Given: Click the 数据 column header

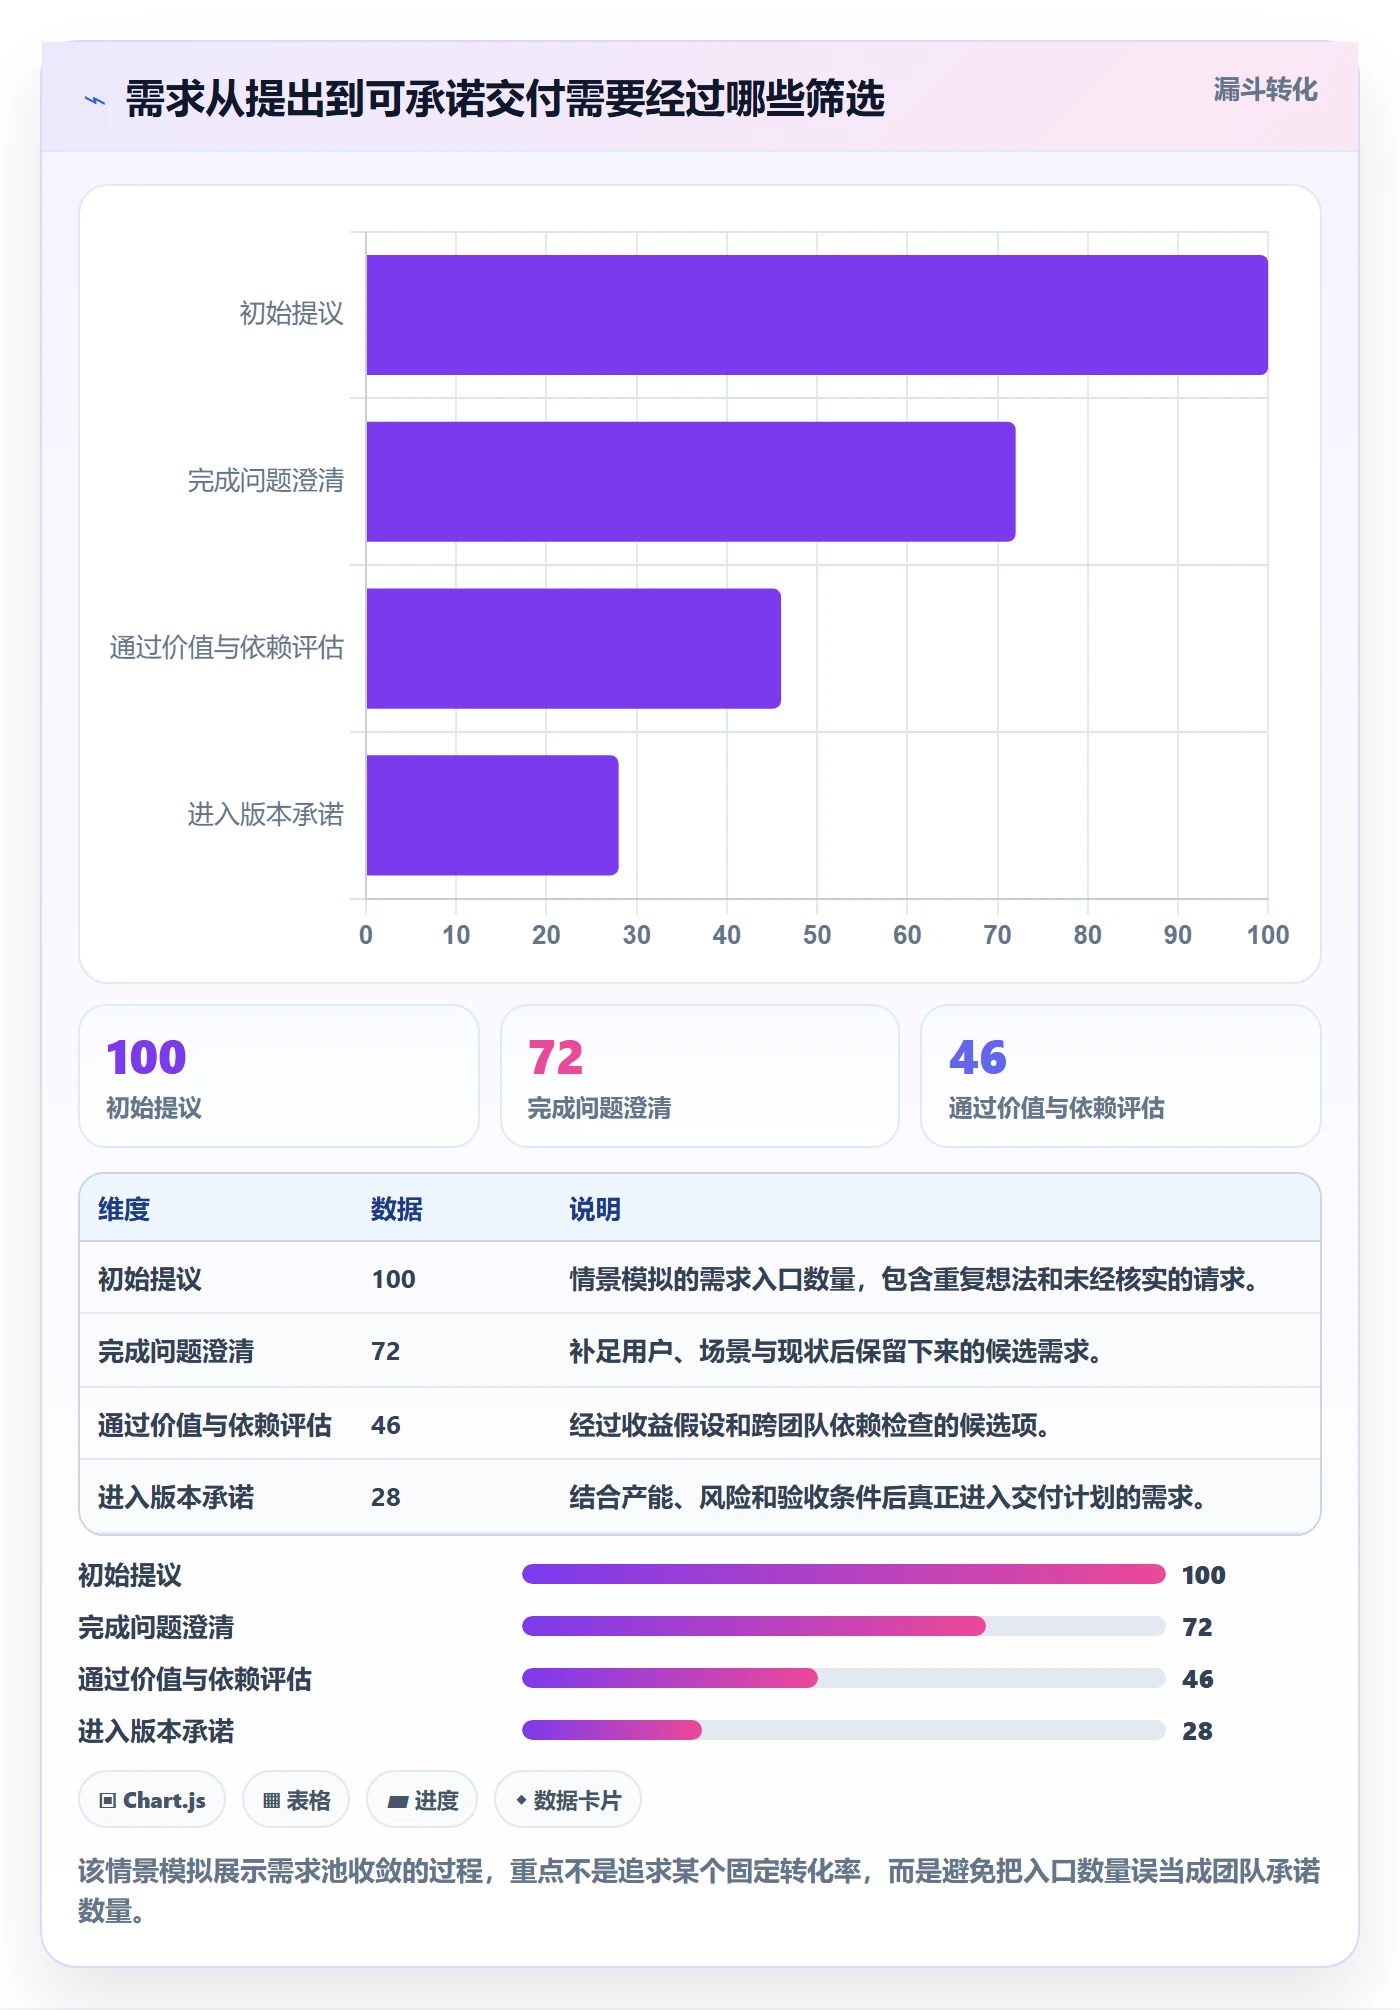Looking at the screenshot, I should [x=397, y=1209].
